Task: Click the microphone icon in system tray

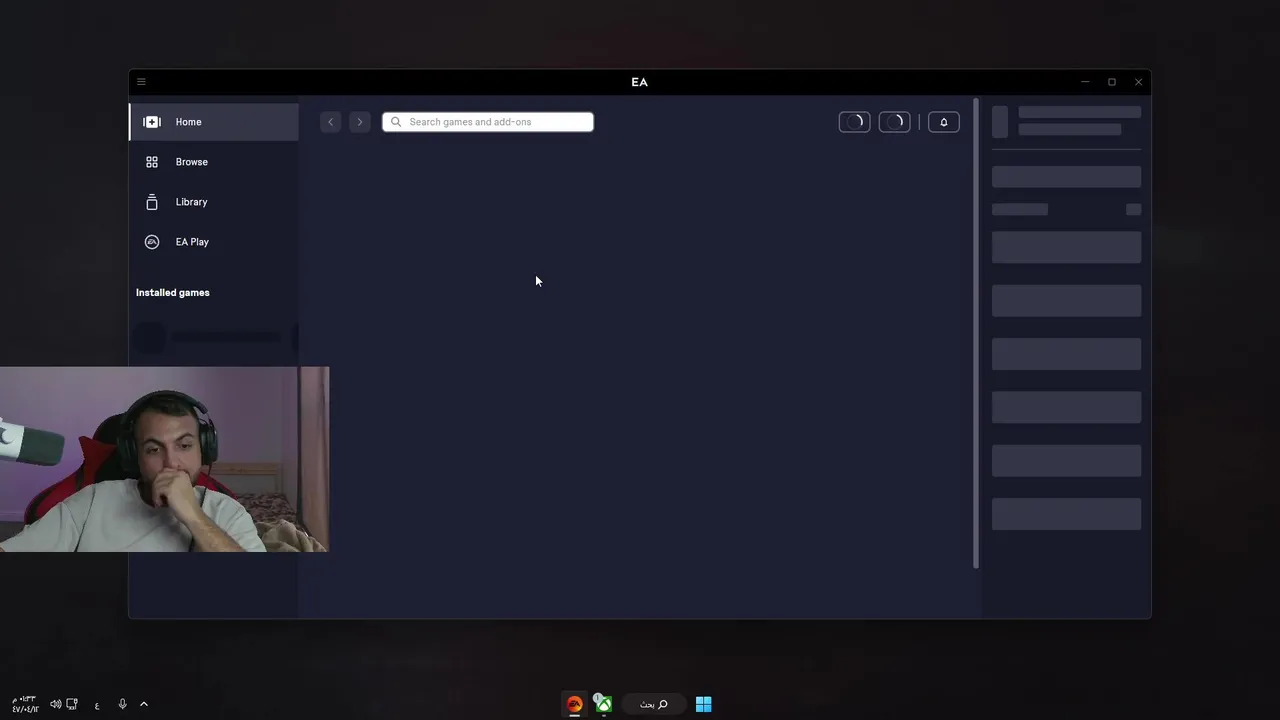Action: [122, 704]
